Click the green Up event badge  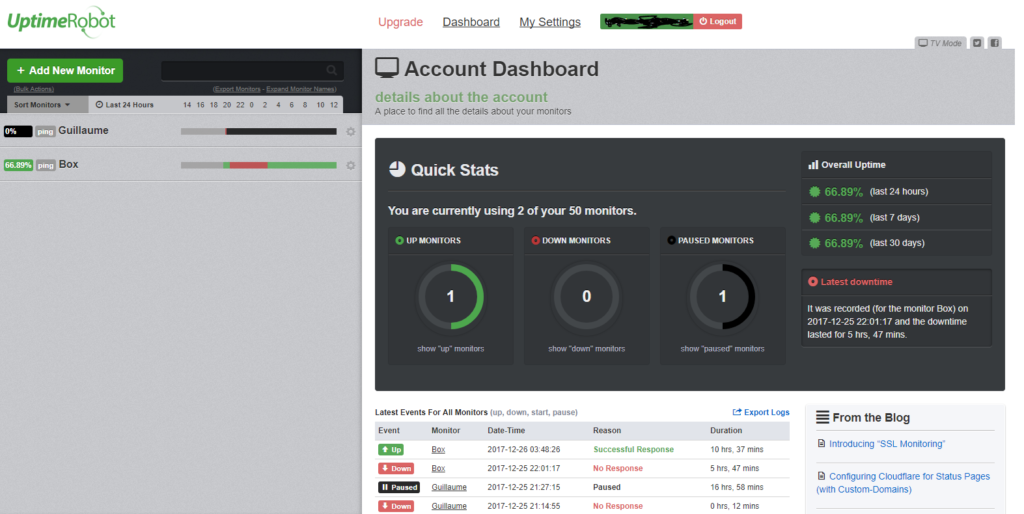(x=391, y=449)
